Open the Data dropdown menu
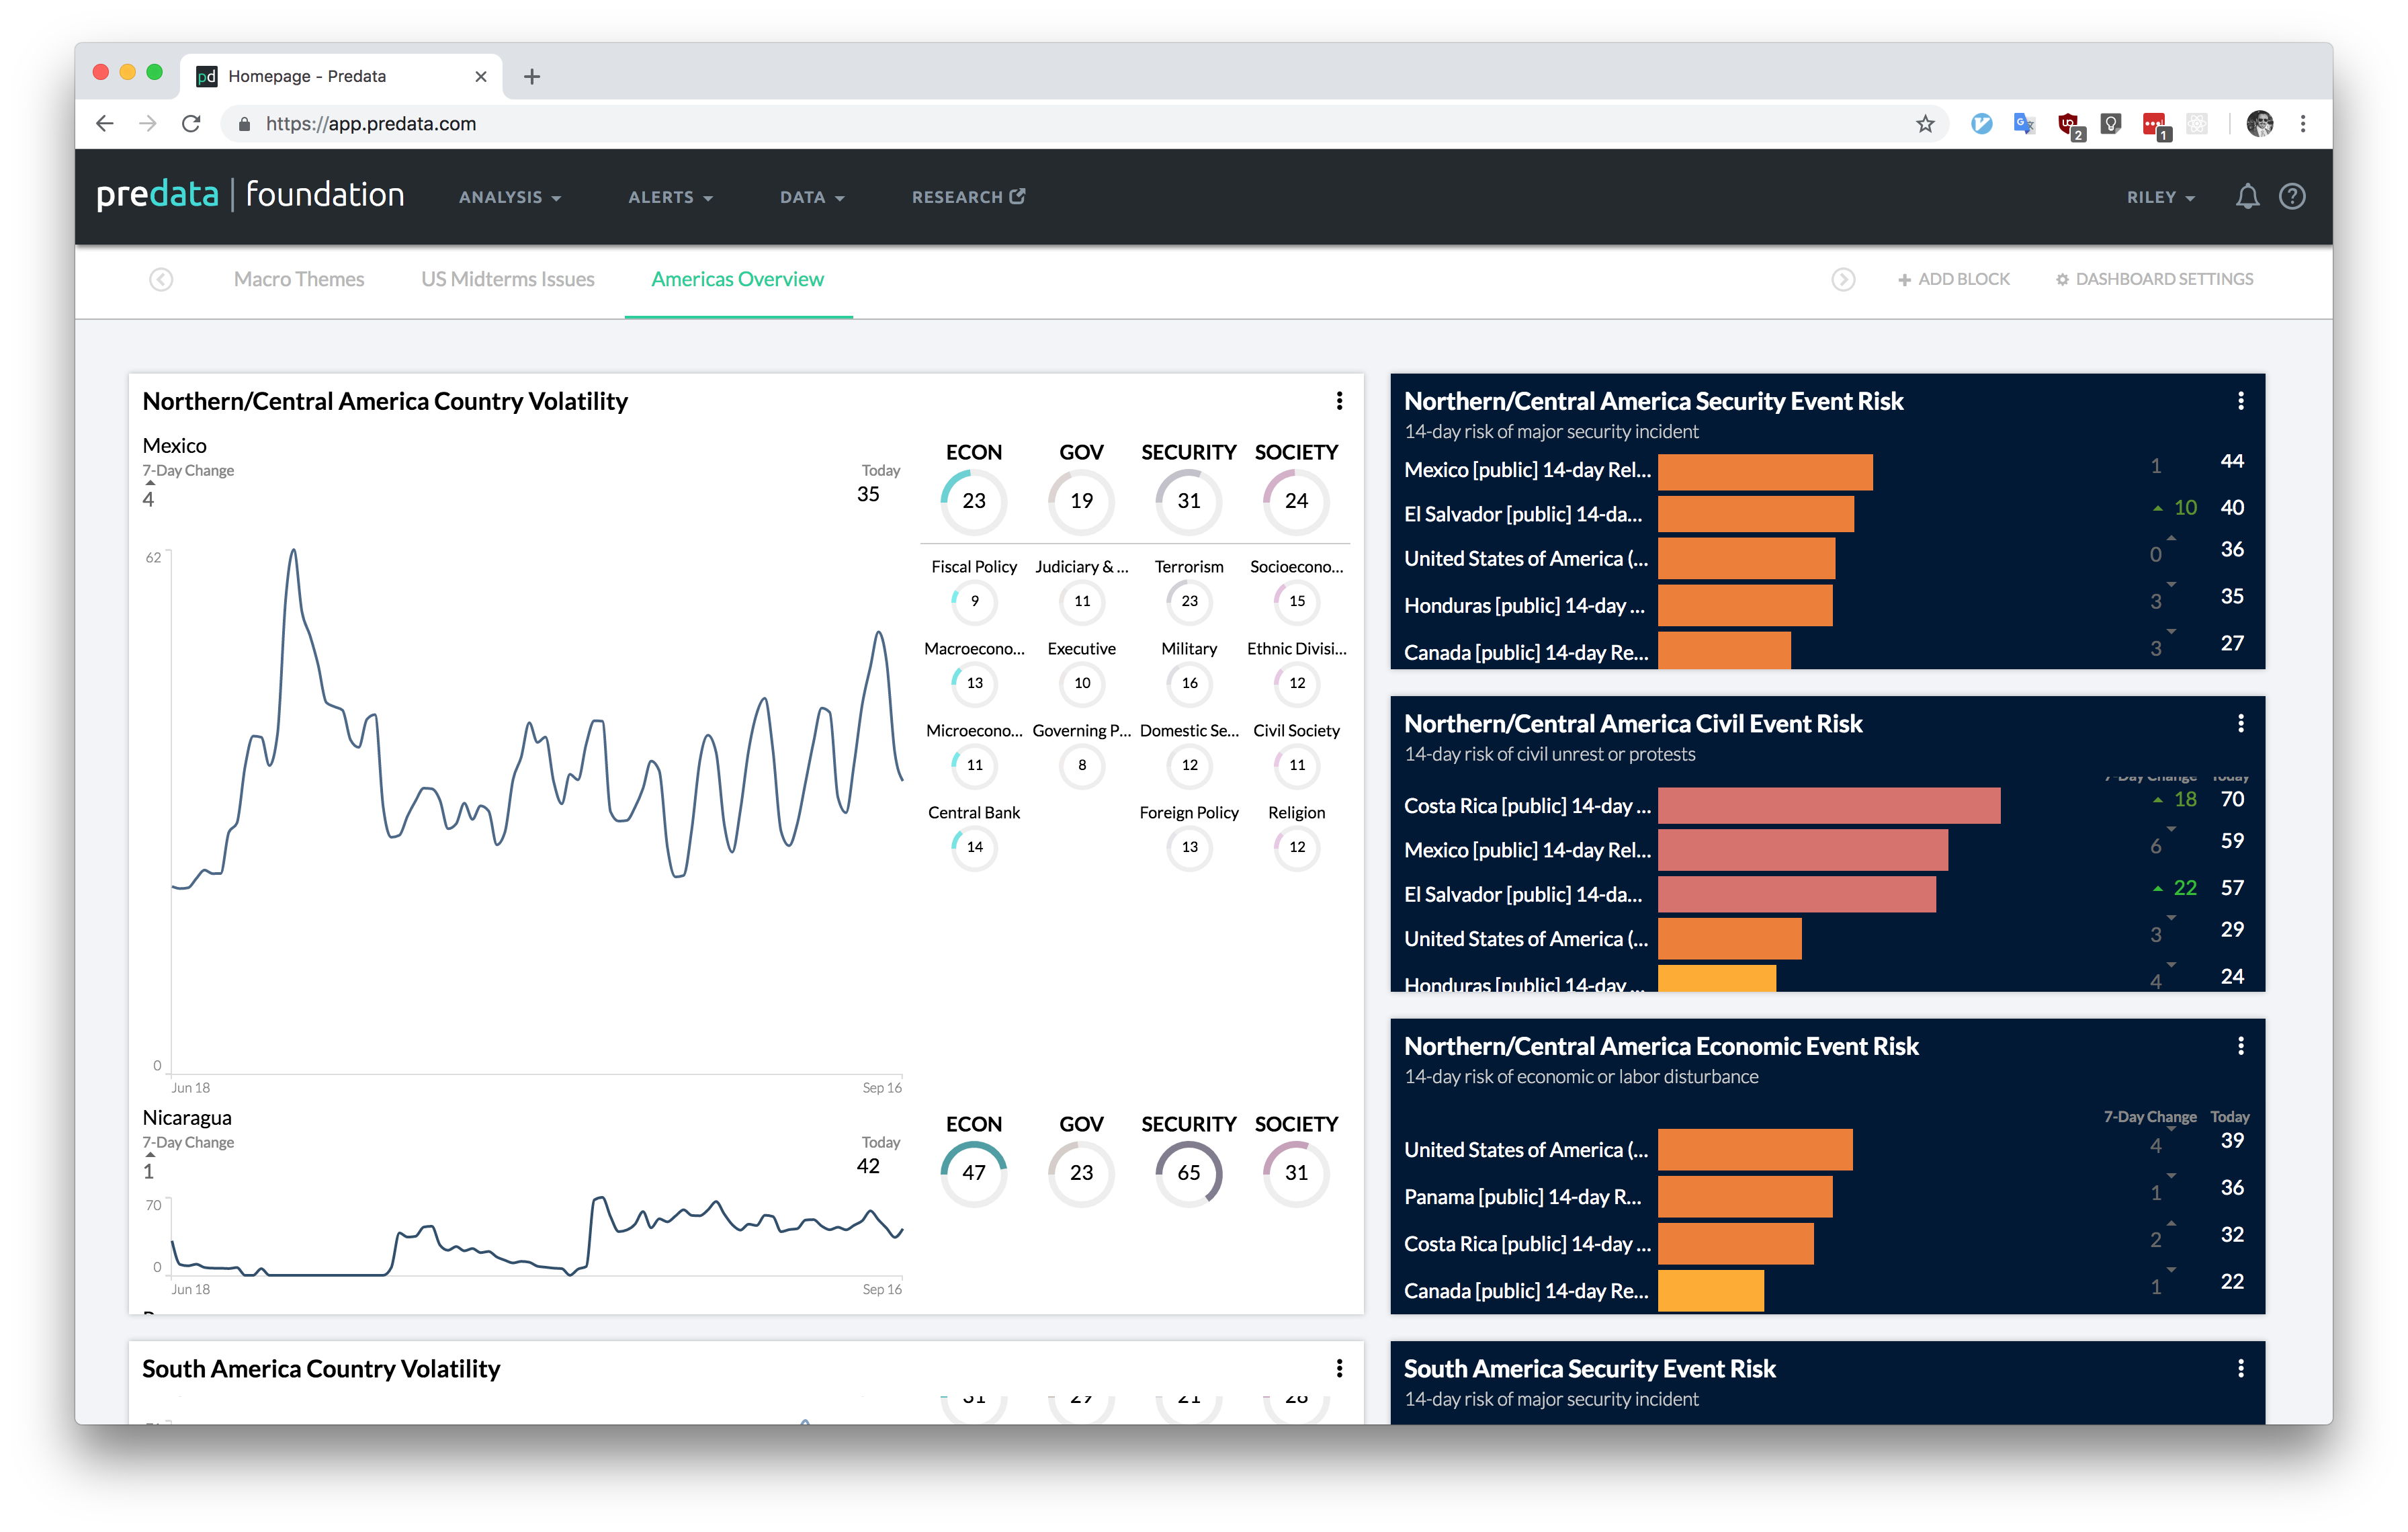The image size is (2408, 1532). coord(812,197)
